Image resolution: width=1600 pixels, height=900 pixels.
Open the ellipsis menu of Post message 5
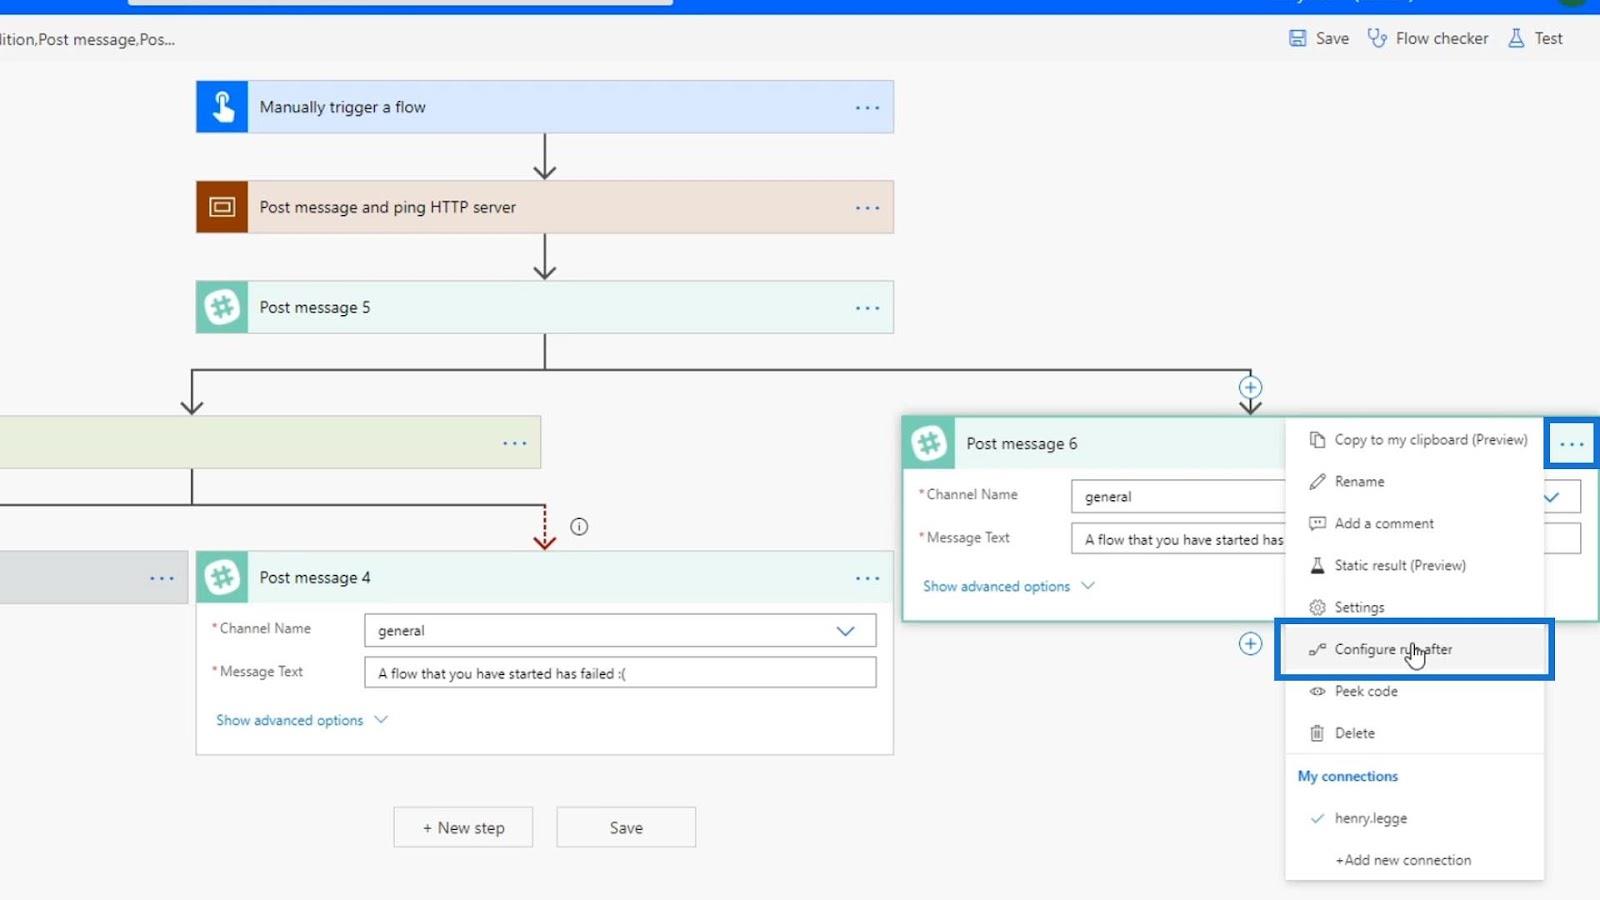click(867, 307)
